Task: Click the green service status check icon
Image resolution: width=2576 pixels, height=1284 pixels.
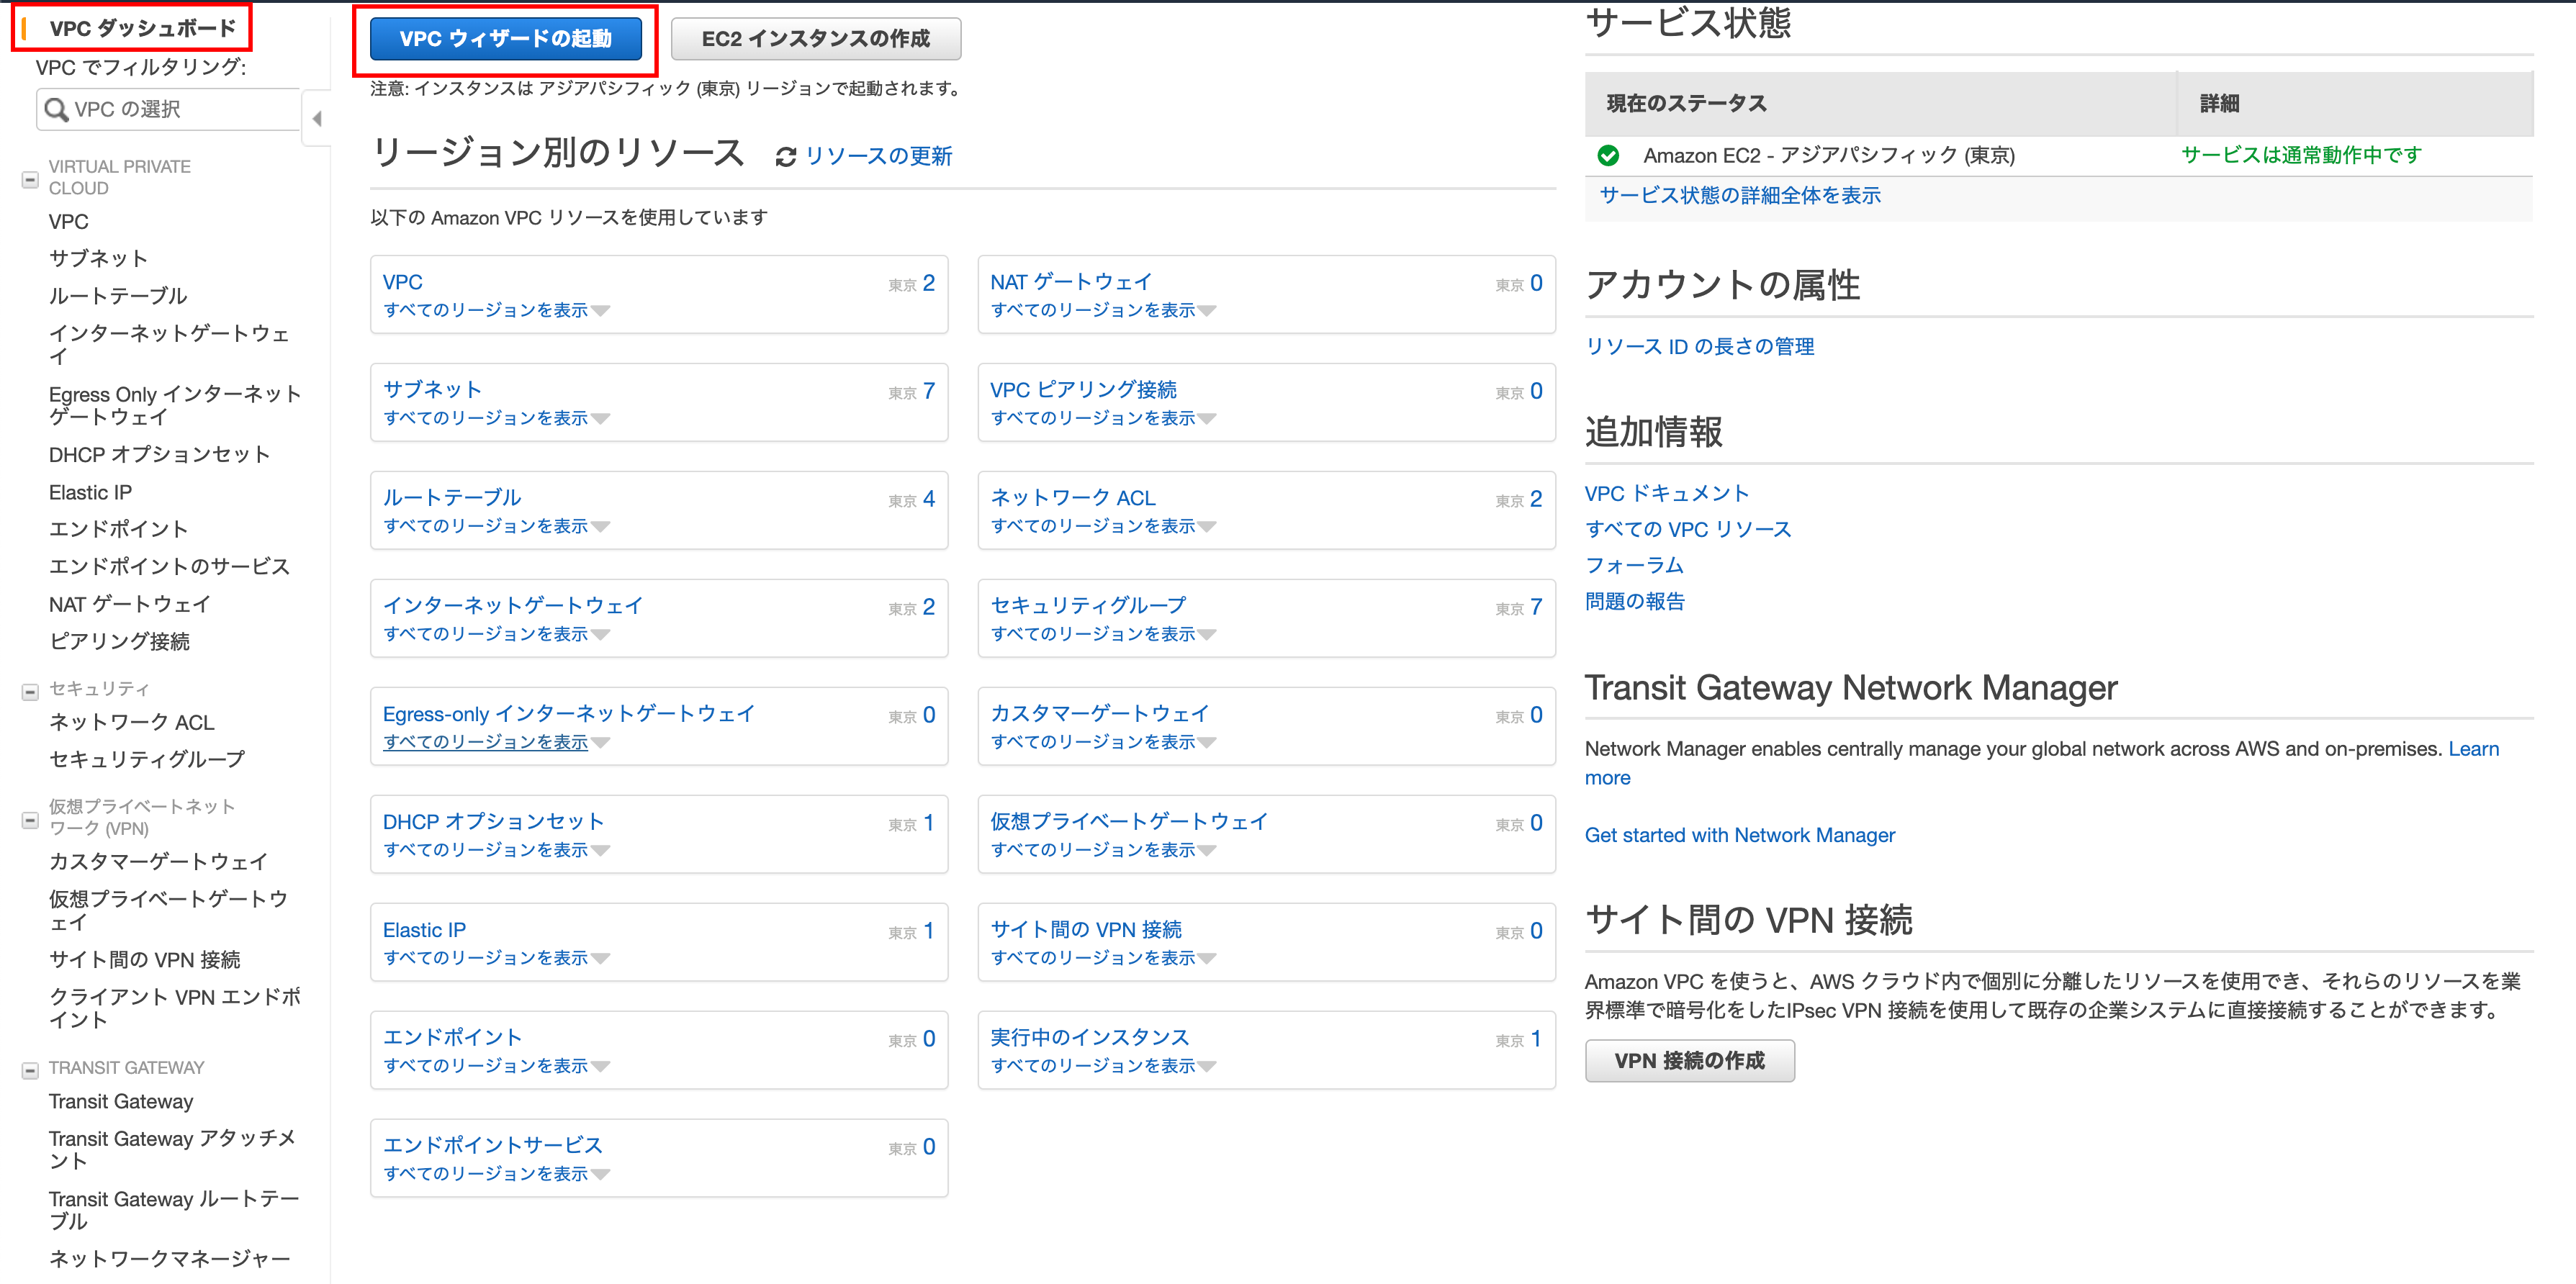Action: (x=1608, y=156)
